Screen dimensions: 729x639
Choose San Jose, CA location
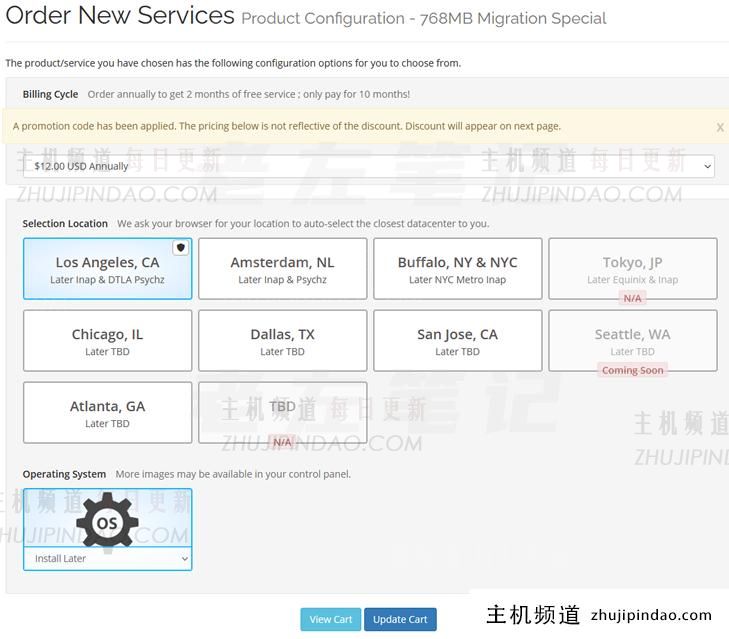coord(457,341)
